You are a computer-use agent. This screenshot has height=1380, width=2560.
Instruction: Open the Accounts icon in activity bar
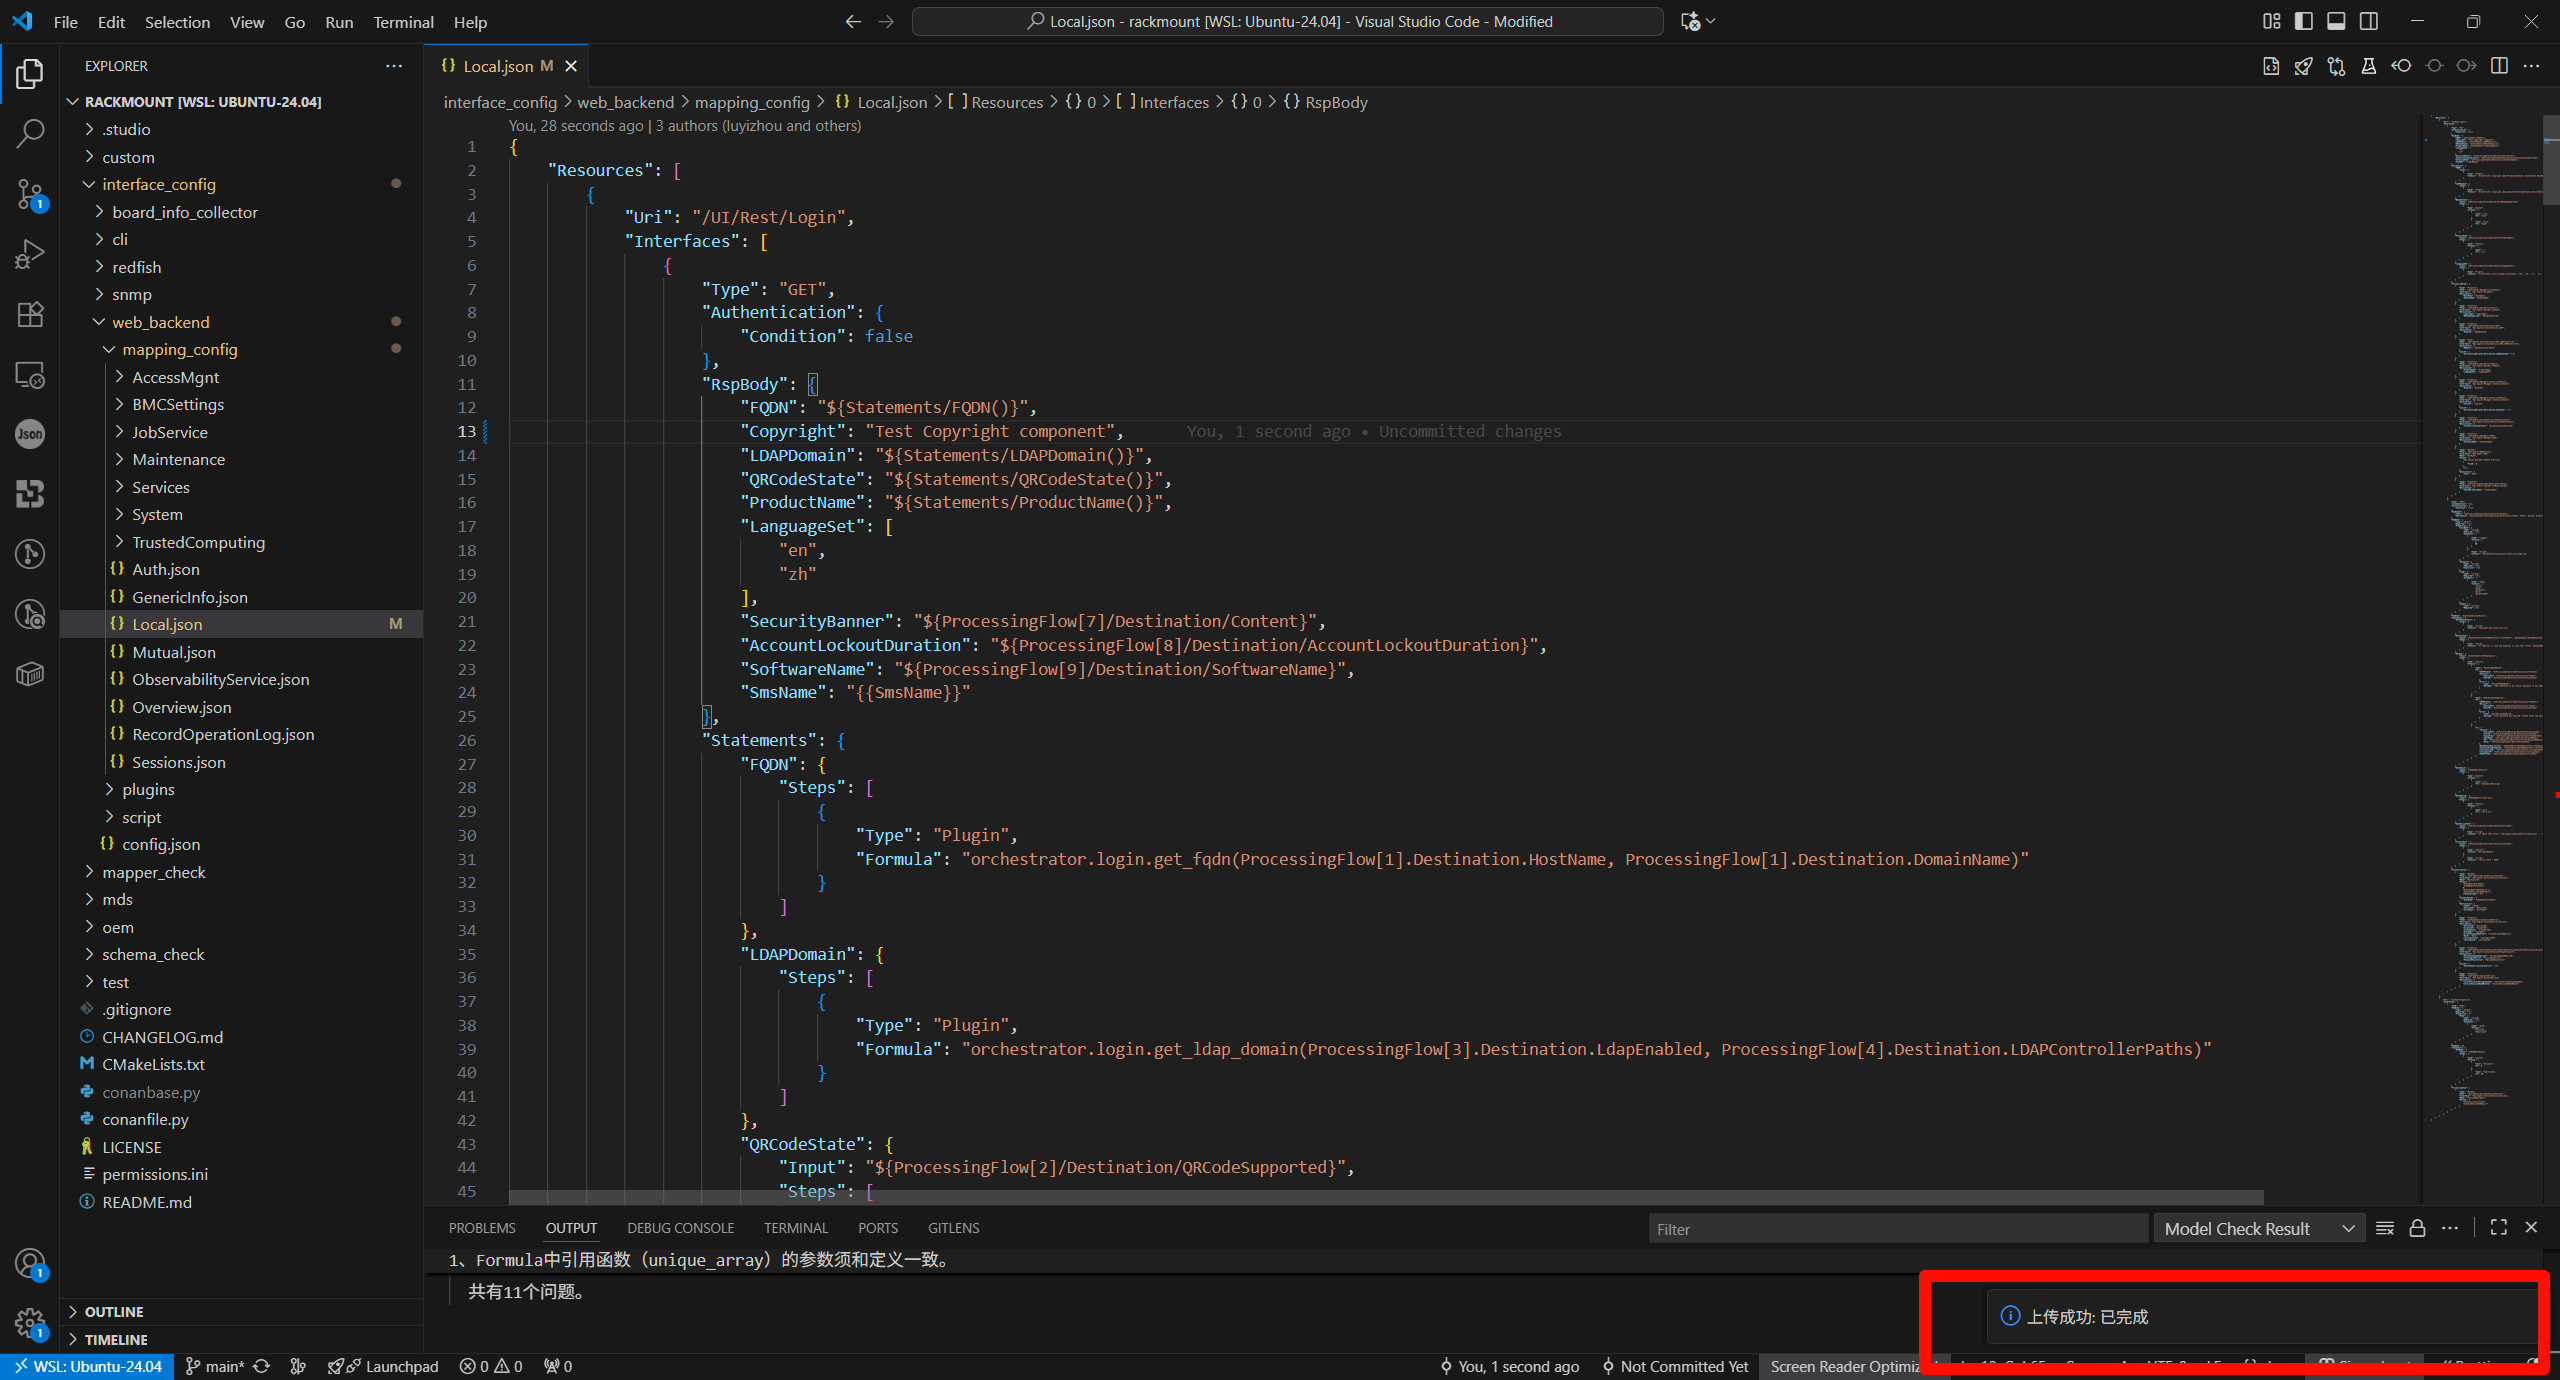[30, 1264]
